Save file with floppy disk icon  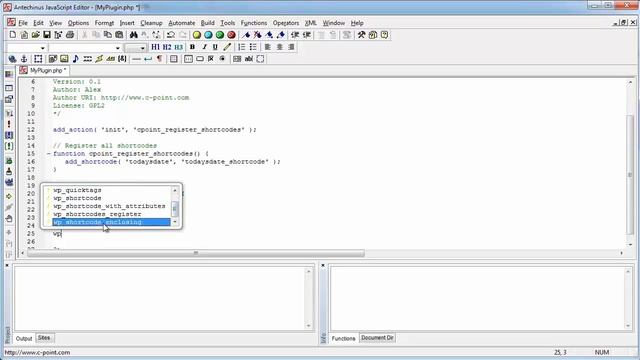(47, 35)
